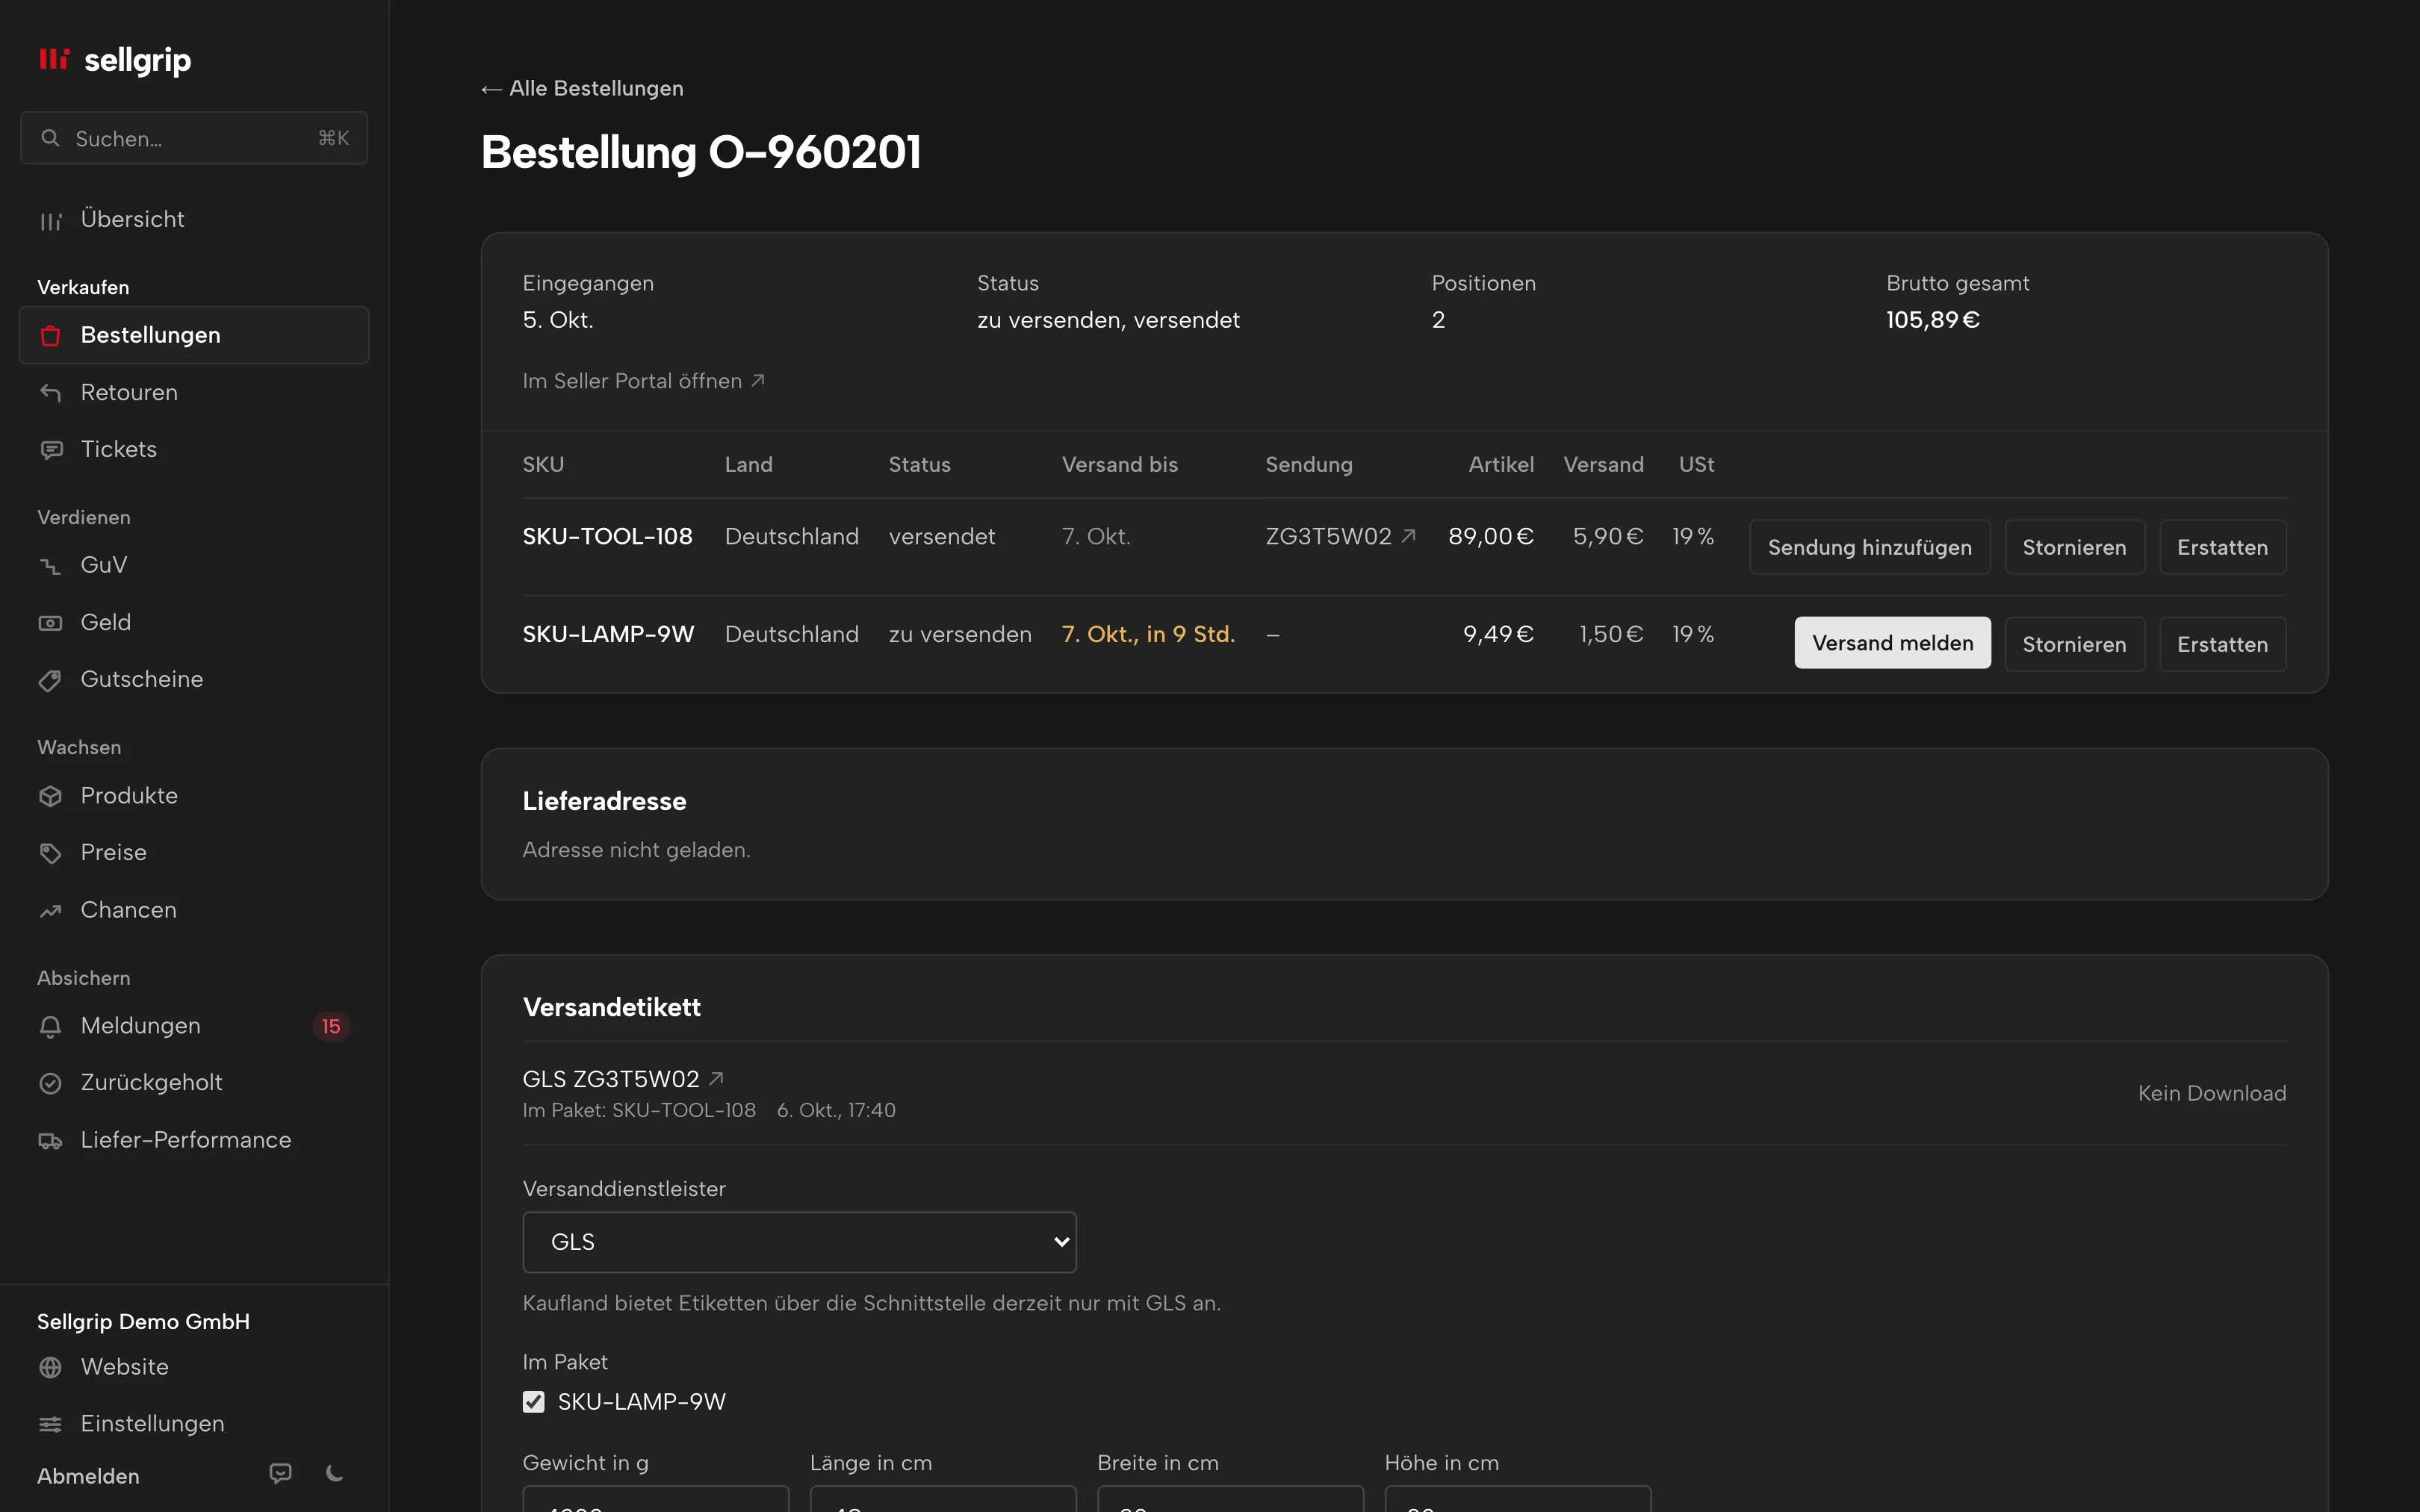Screen dimensions: 2420x1512
Task: Click the Meldungen bell icon
Action: click(x=50, y=1026)
